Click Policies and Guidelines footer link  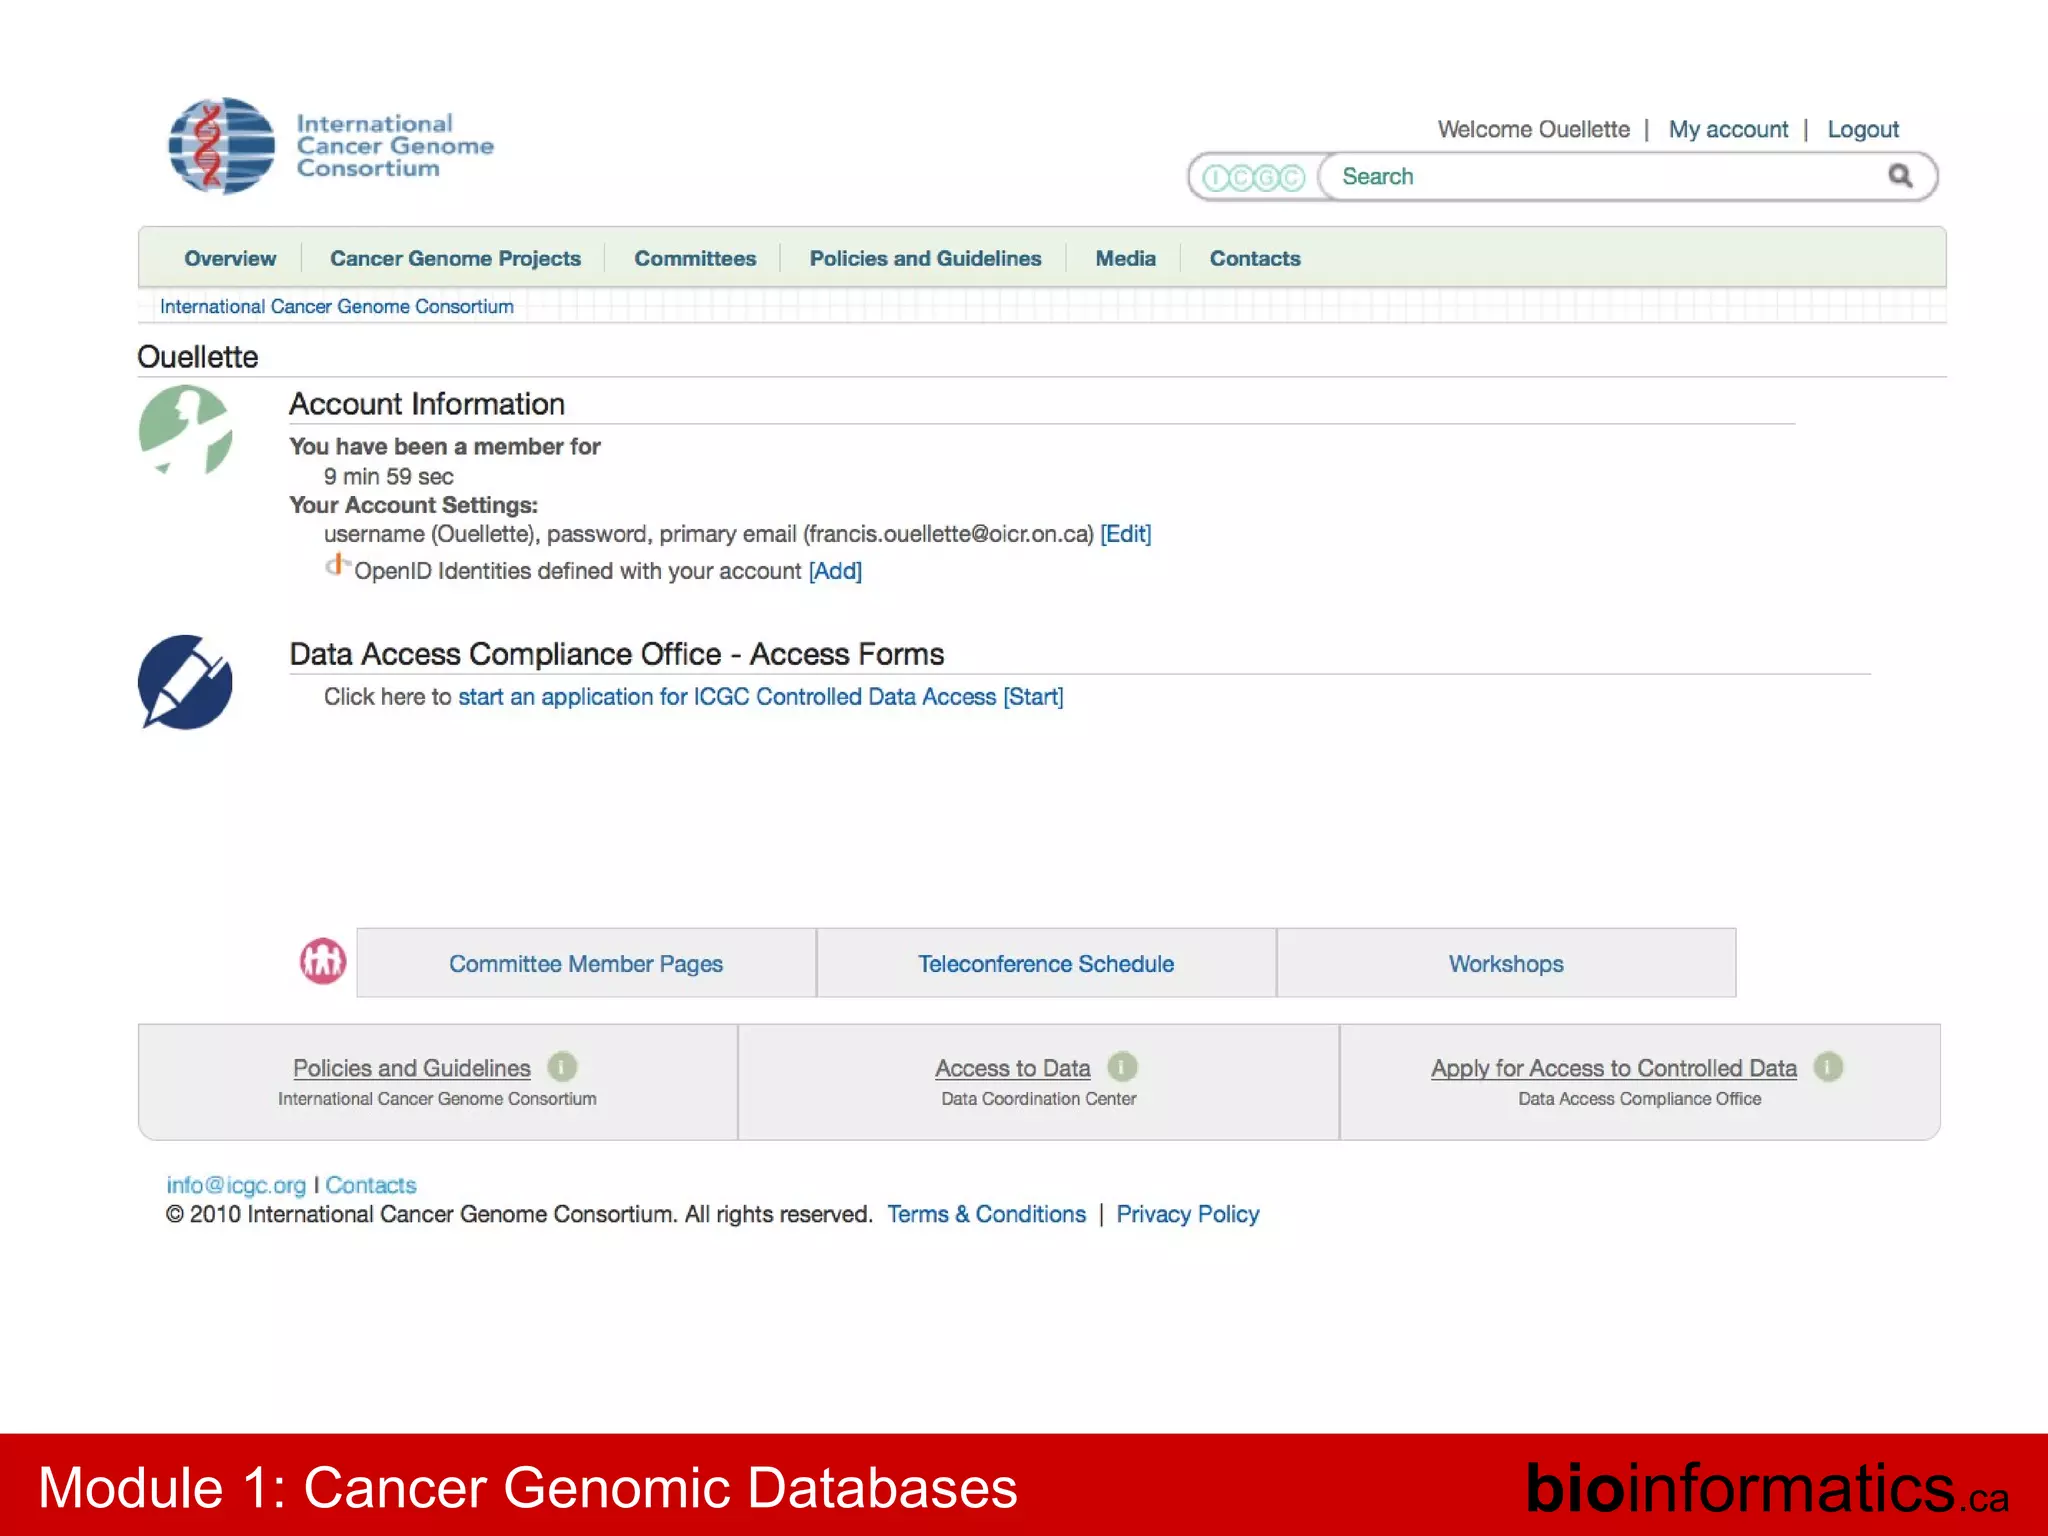[x=412, y=1068]
